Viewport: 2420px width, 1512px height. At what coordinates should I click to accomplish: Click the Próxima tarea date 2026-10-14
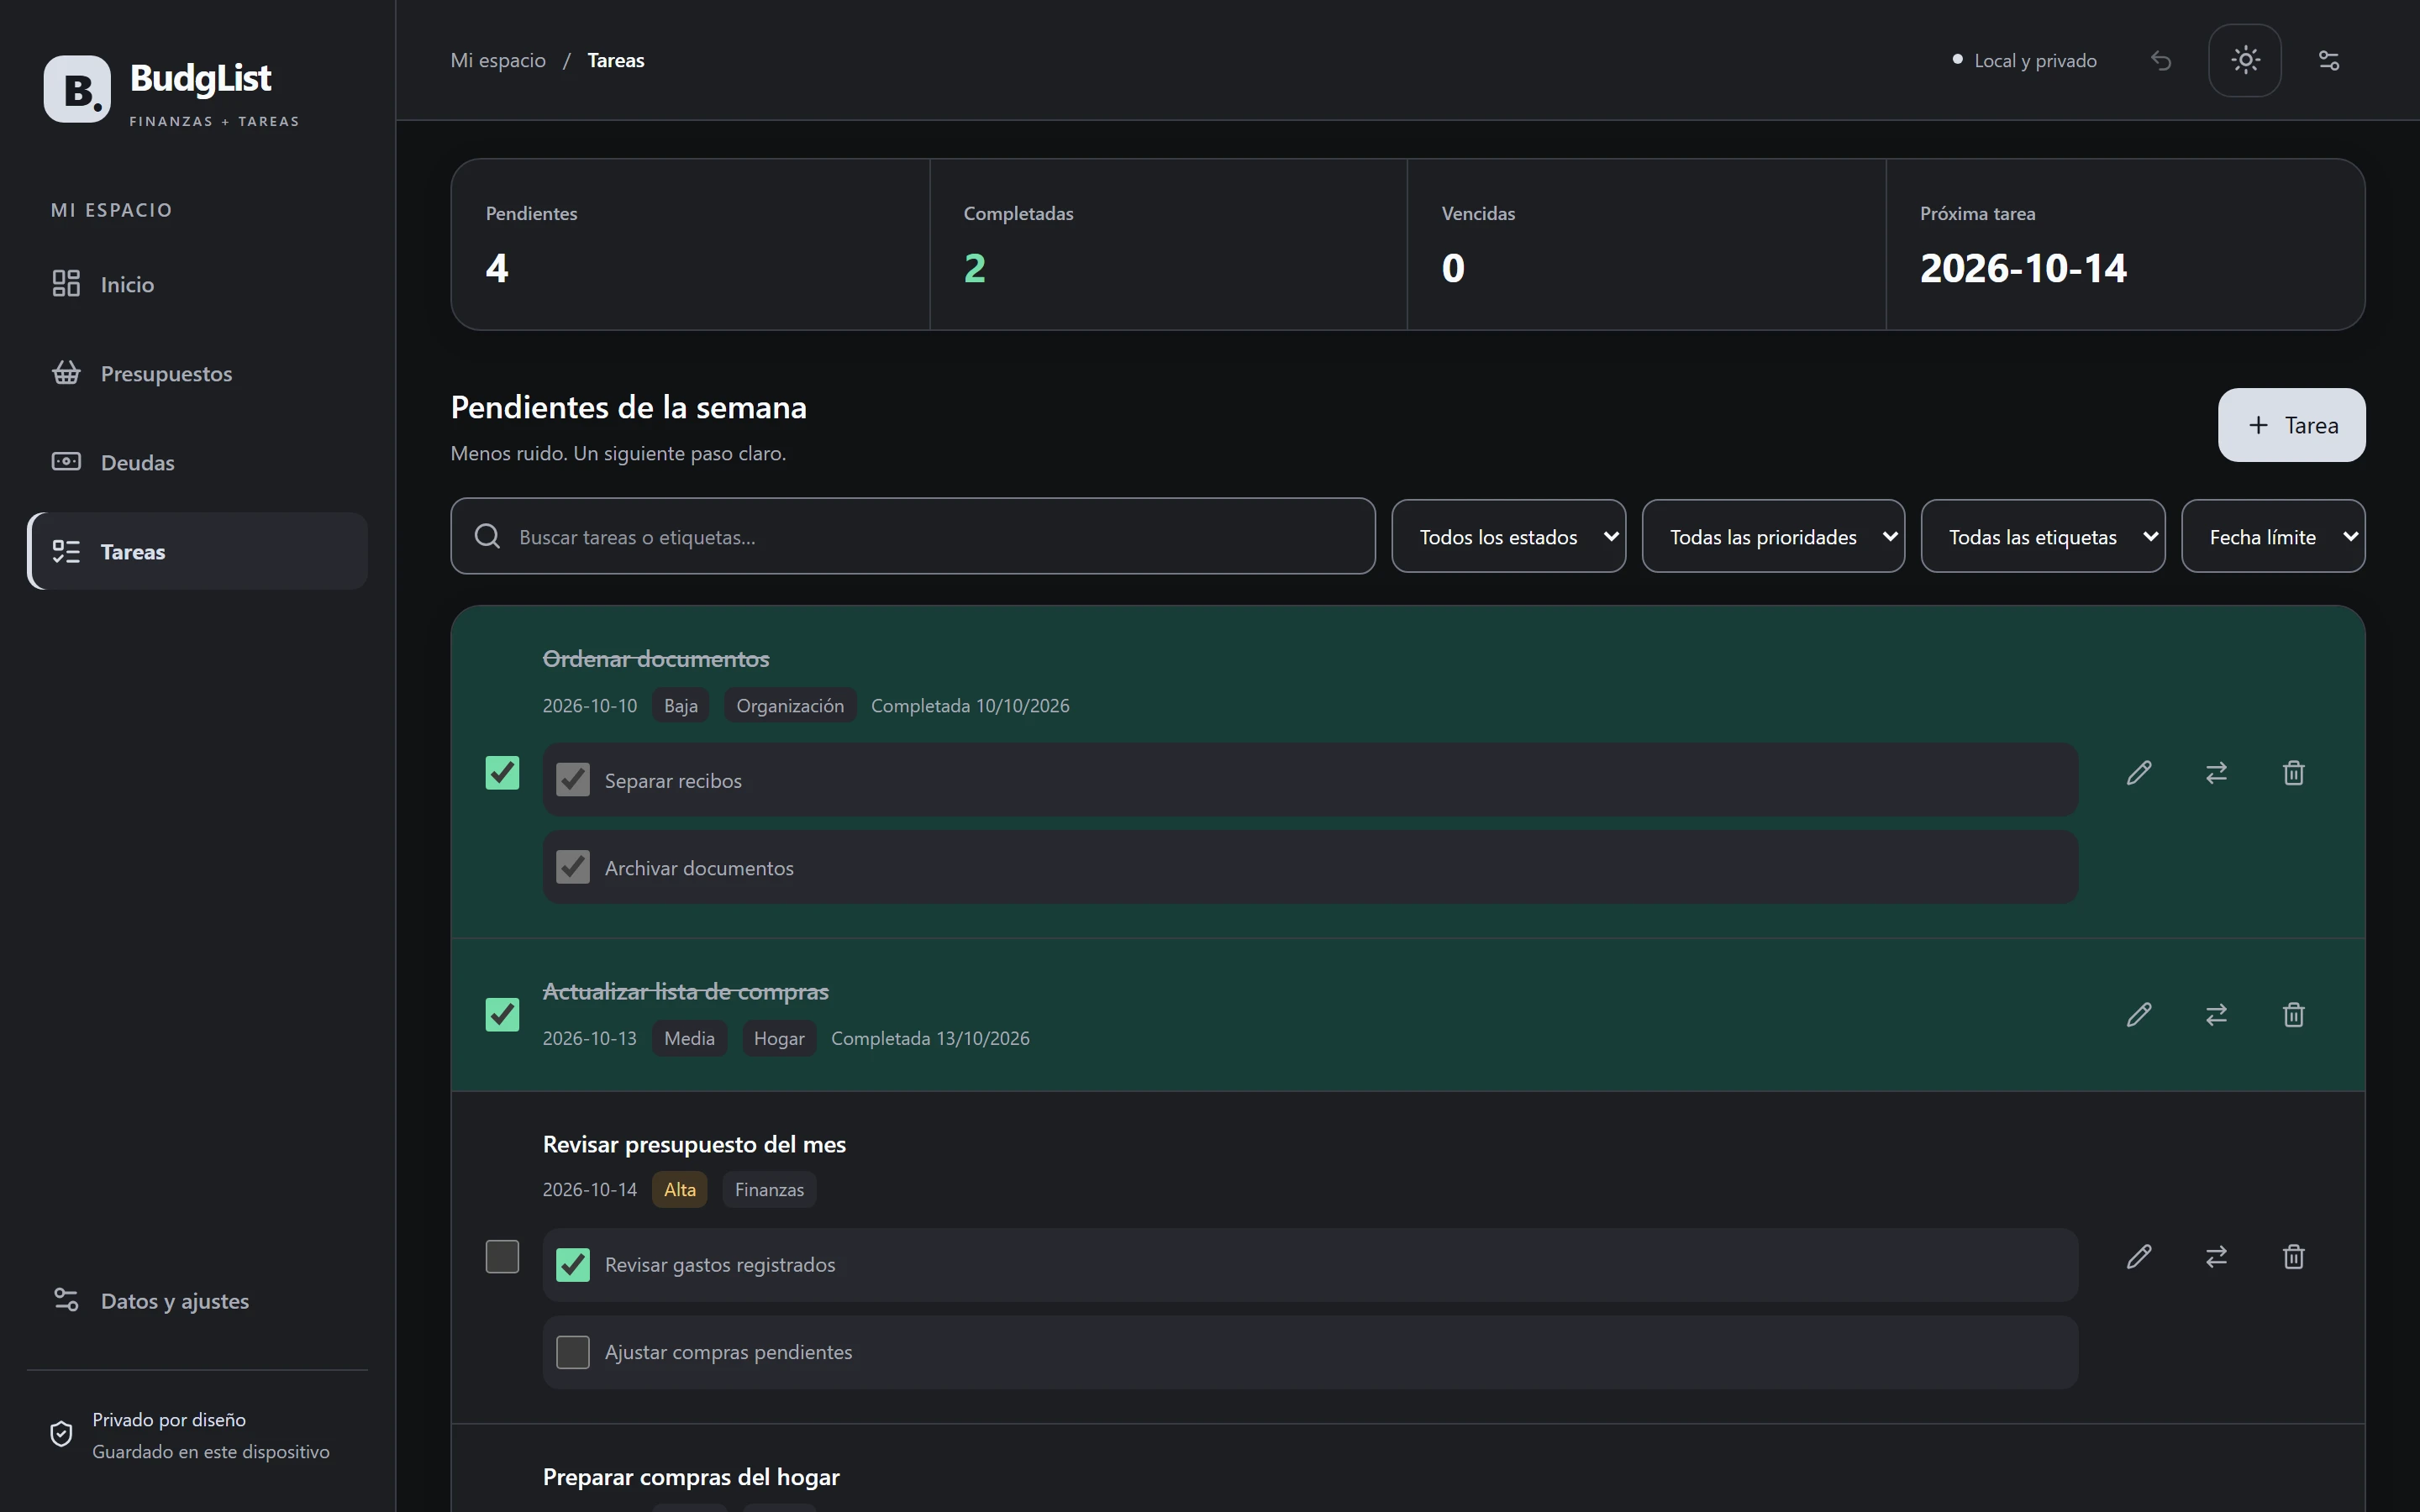coord(2023,268)
